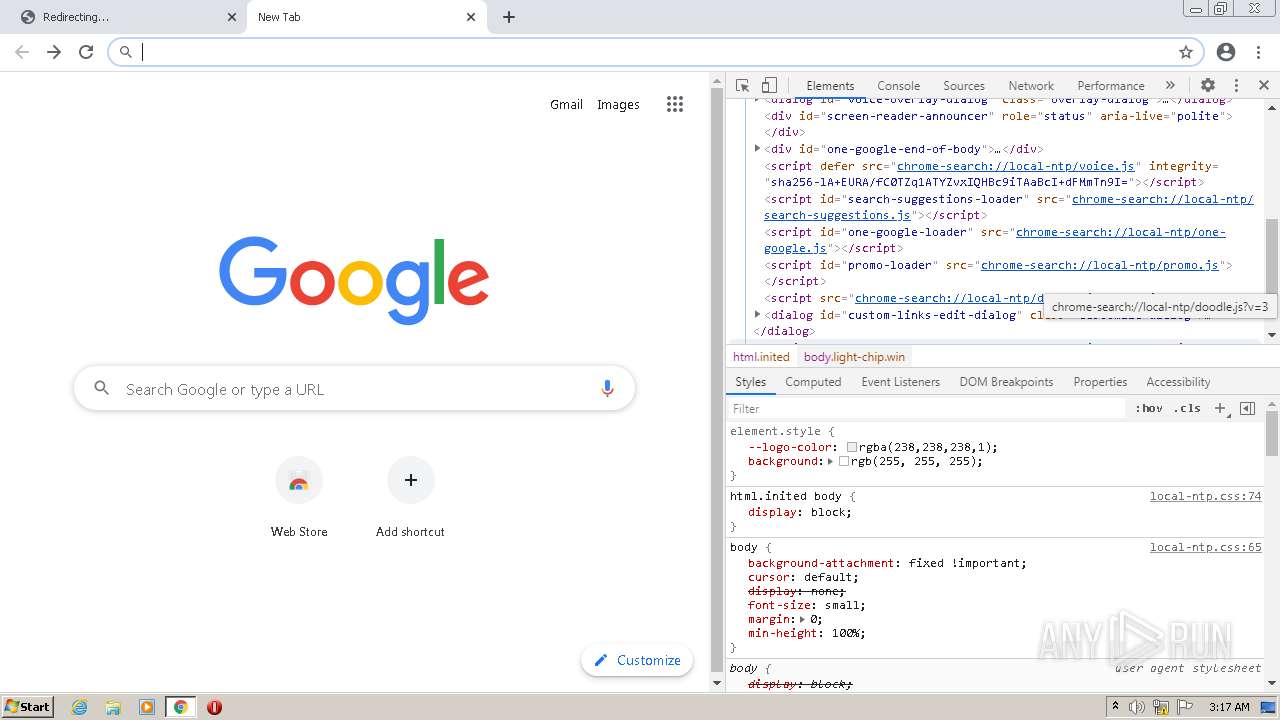Screen dimensions: 1280x720
Task: Switch to the Performance tab
Action: pyautogui.click(x=1111, y=86)
